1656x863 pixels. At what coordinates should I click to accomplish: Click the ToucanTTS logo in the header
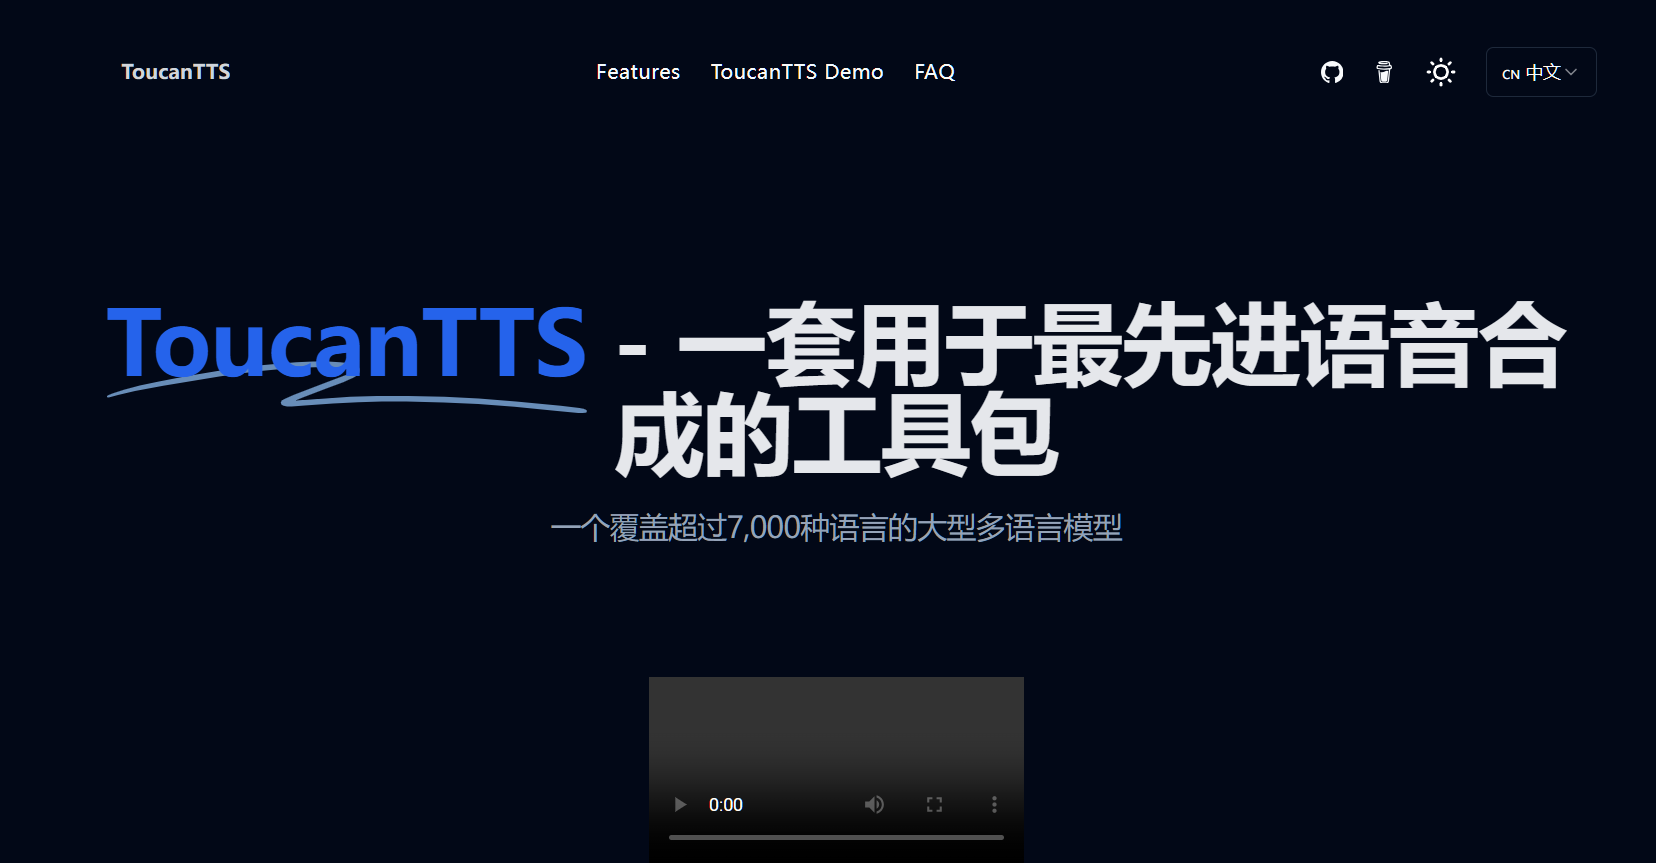[176, 72]
